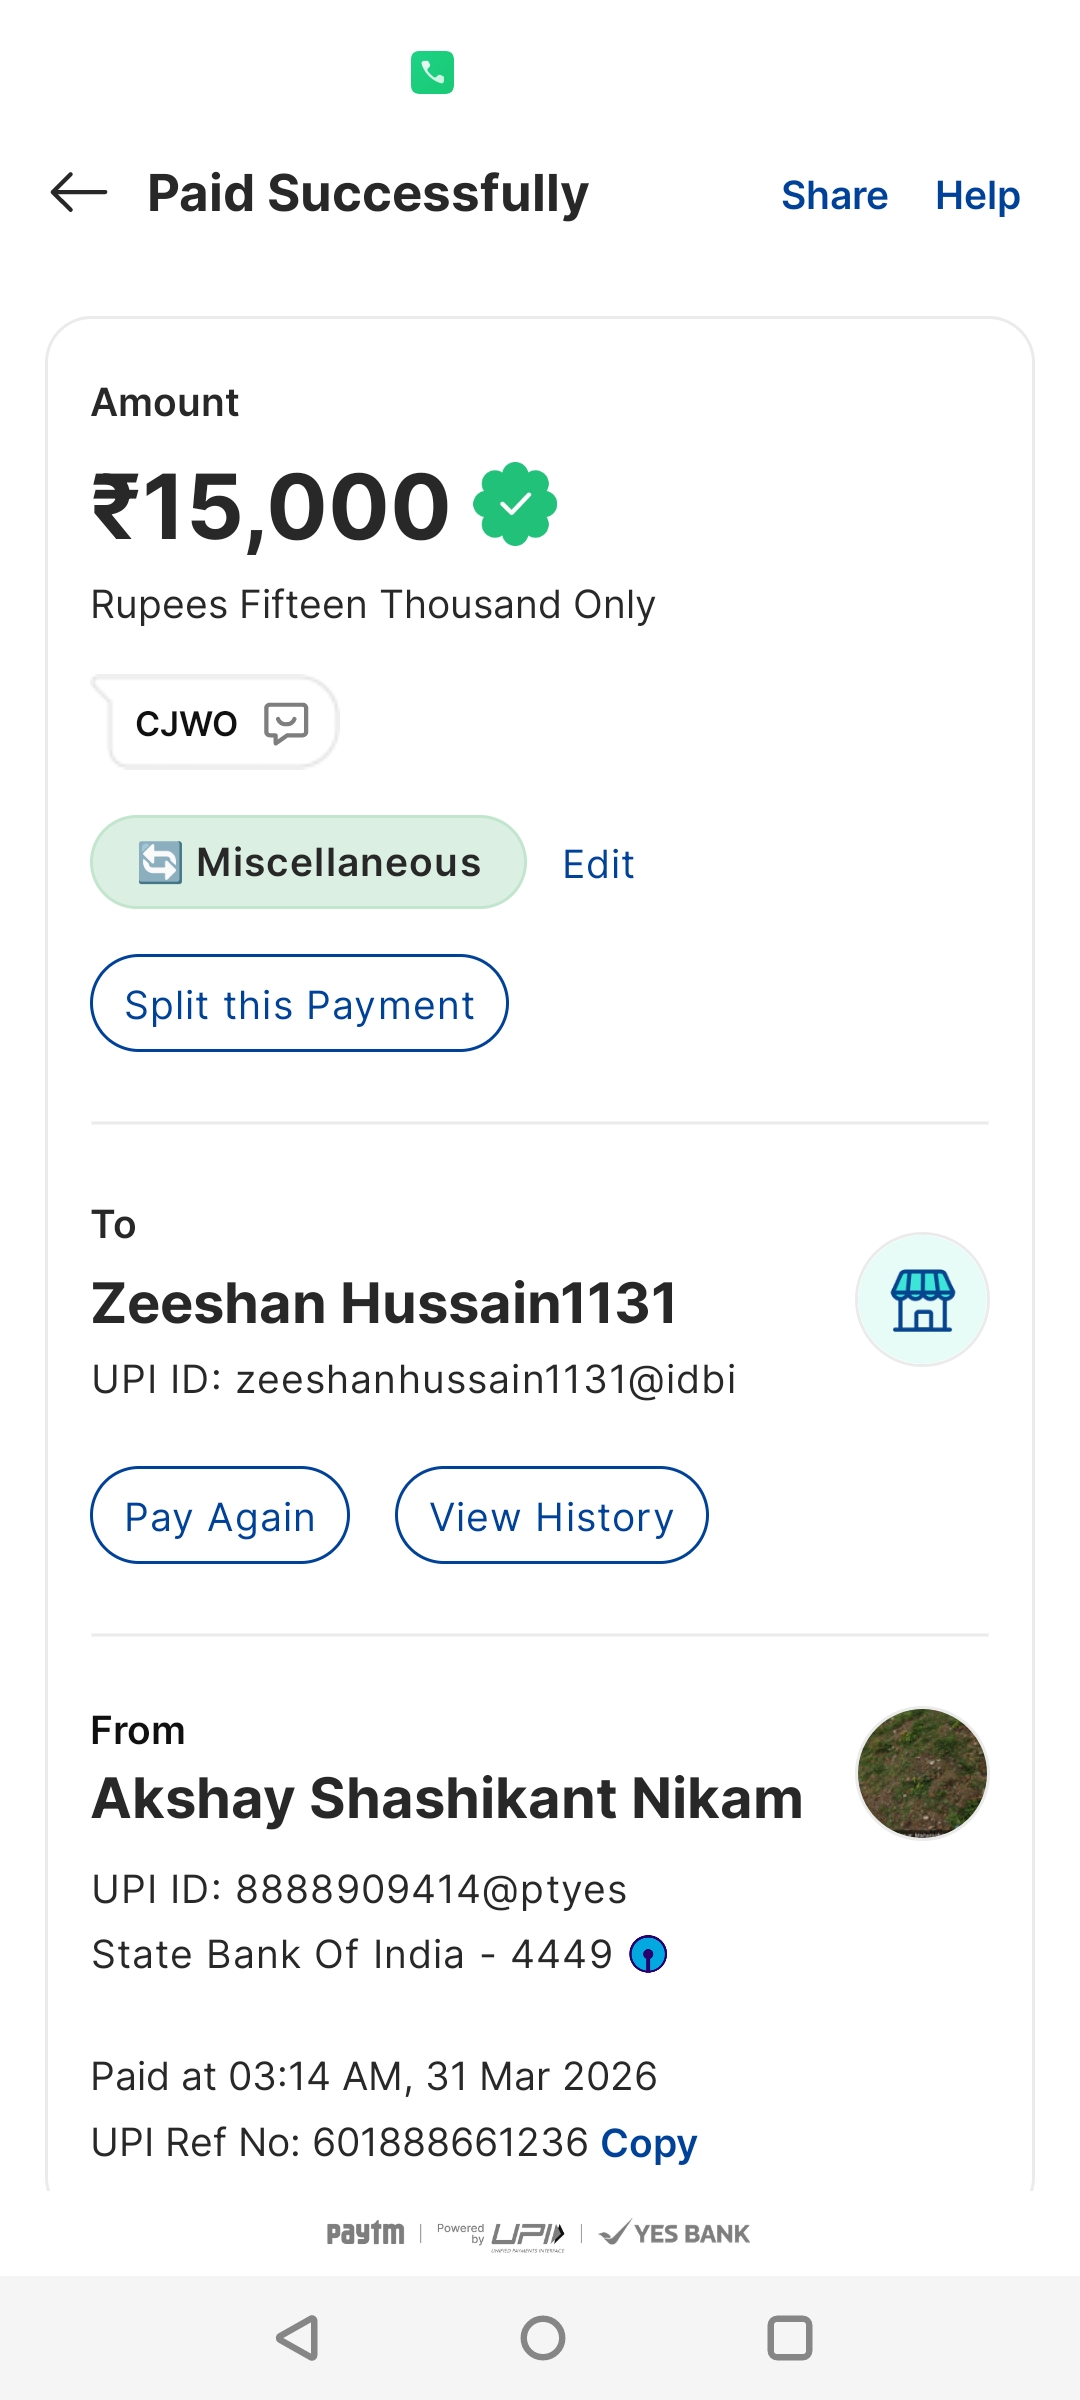Tap the message icon beside CJWO

coord(286,722)
